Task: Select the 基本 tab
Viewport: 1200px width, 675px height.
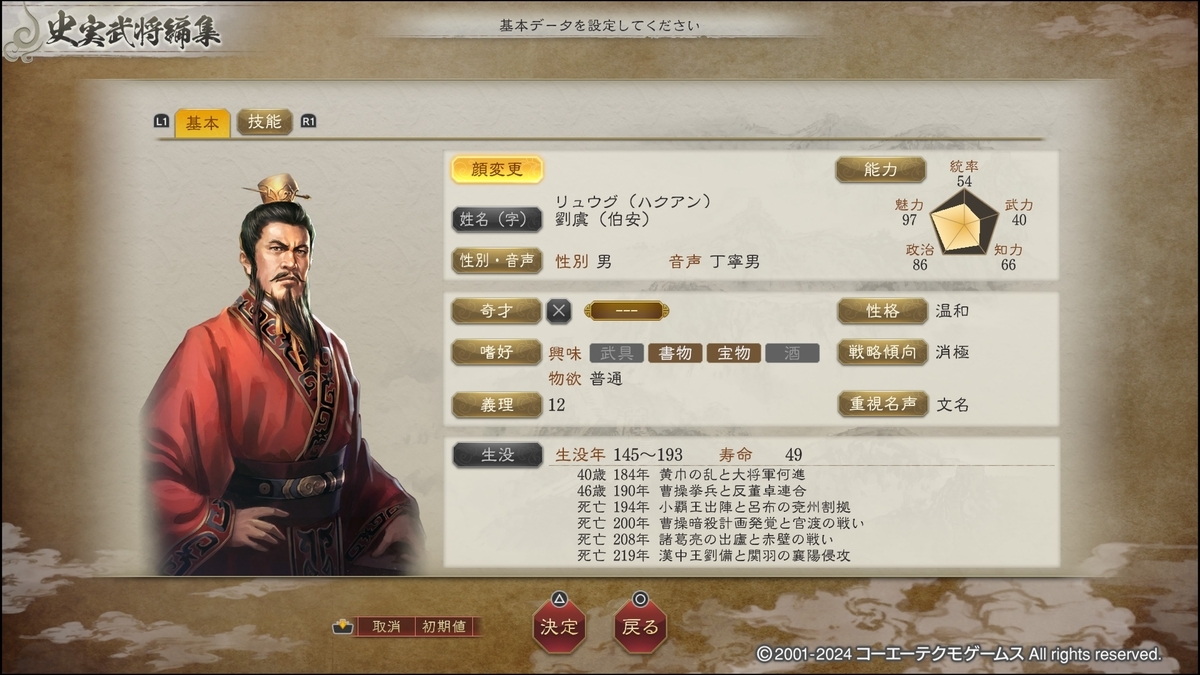Action: click(202, 123)
